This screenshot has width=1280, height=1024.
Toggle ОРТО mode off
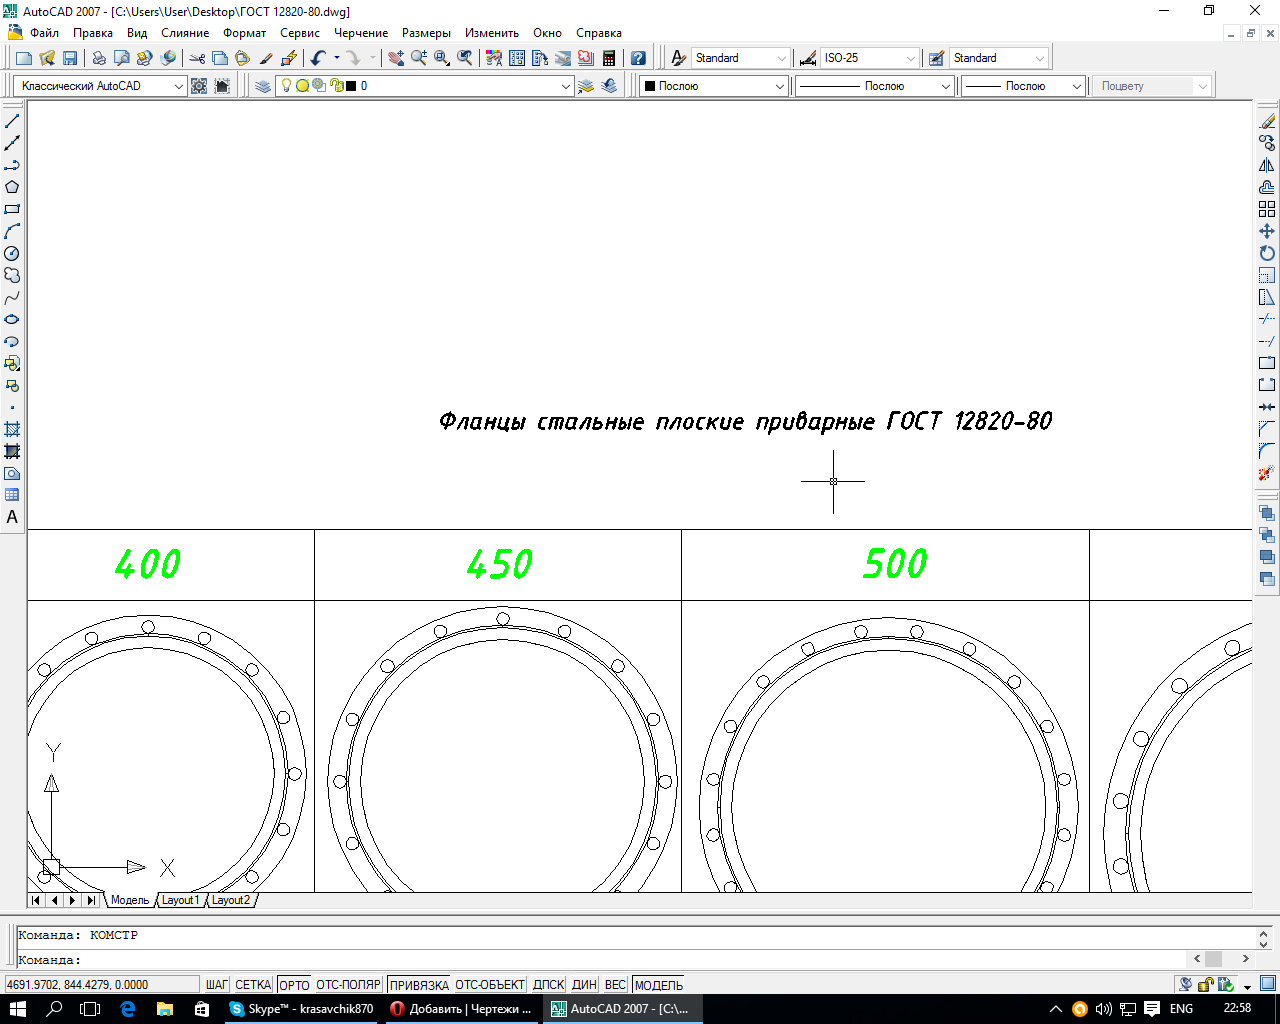point(294,985)
